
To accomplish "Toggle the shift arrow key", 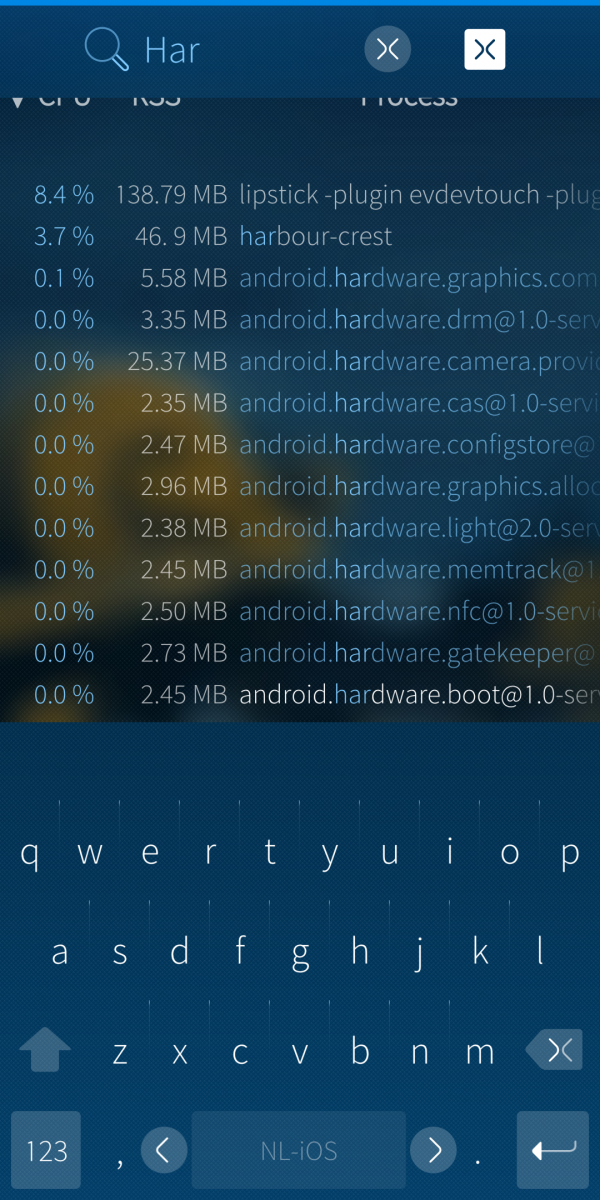I will (45, 1050).
